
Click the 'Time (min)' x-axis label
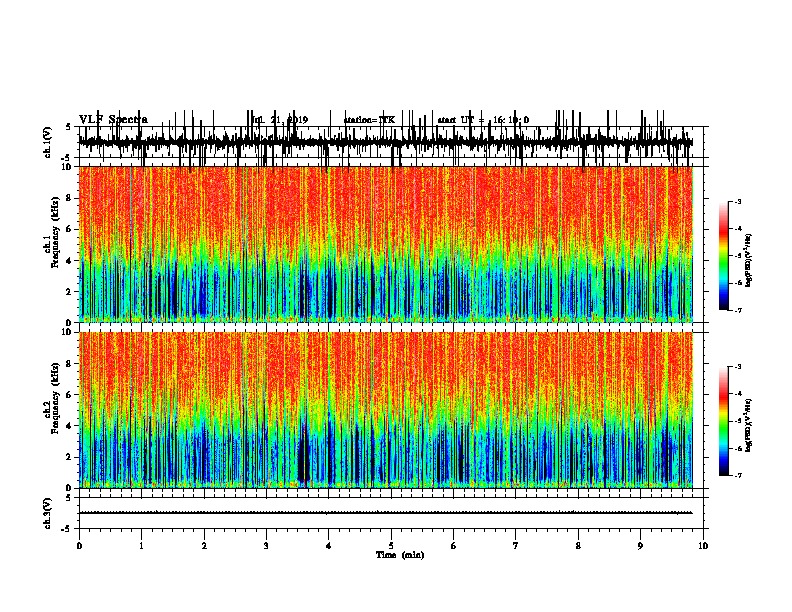(x=400, y=555)
